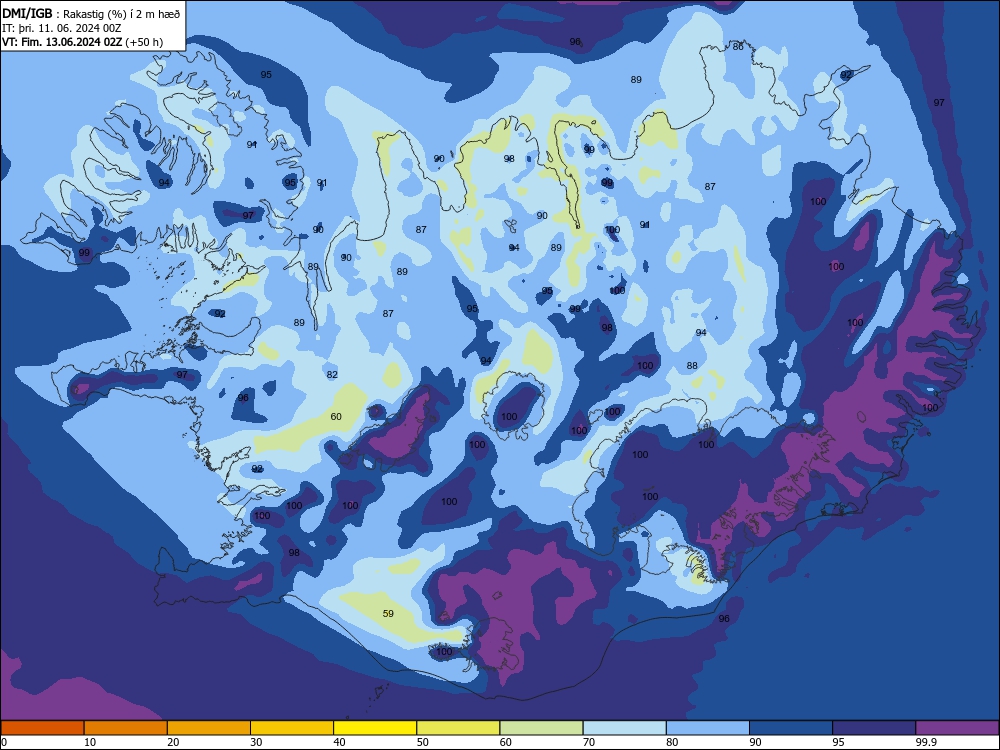Screen dimensions: 1000x750
Task: Click the '70' legend scale label
Action: pos(589,742)
